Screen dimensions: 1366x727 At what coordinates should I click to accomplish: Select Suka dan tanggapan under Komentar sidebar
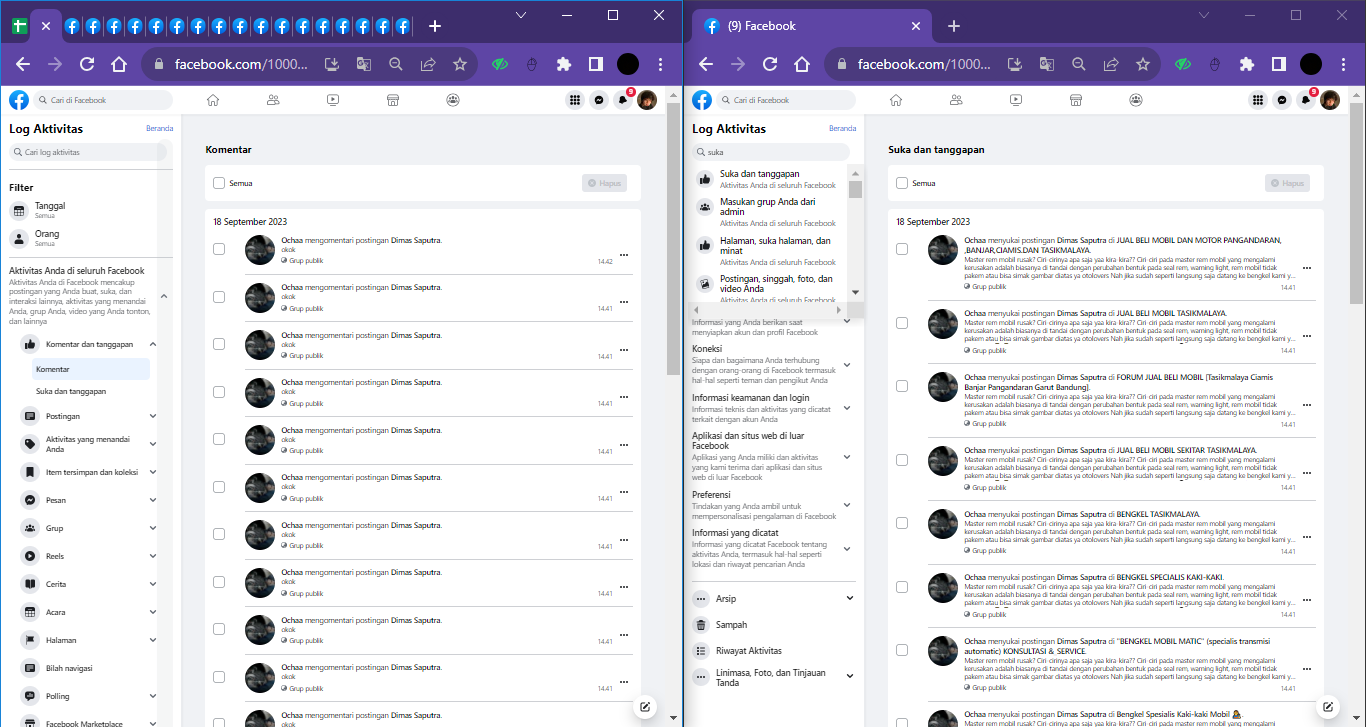[91, 391]
